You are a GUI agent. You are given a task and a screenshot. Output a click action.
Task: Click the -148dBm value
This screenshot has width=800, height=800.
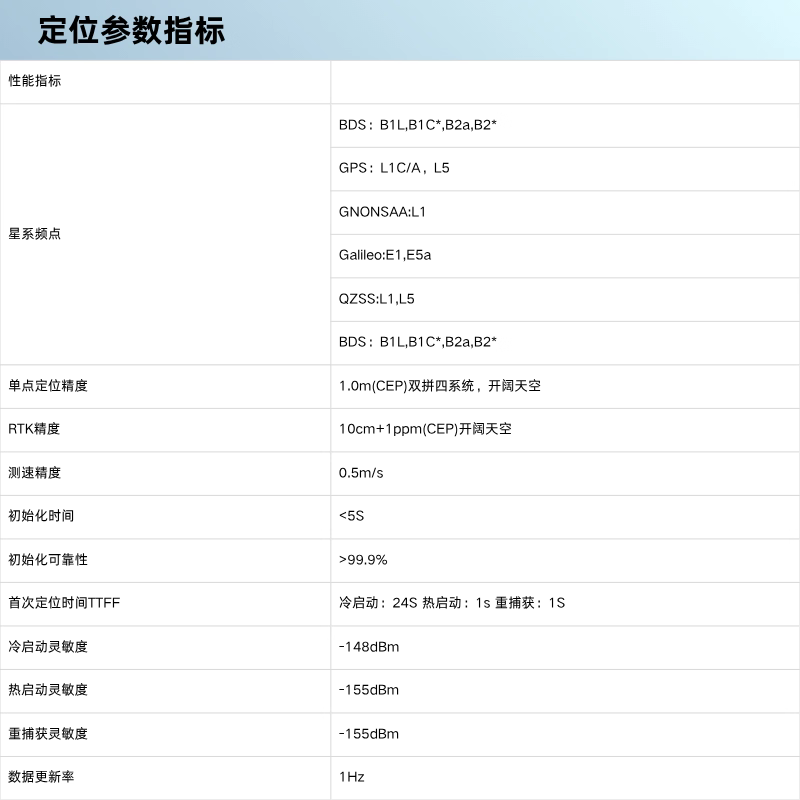pyautogui.click(x=369, y=647)
